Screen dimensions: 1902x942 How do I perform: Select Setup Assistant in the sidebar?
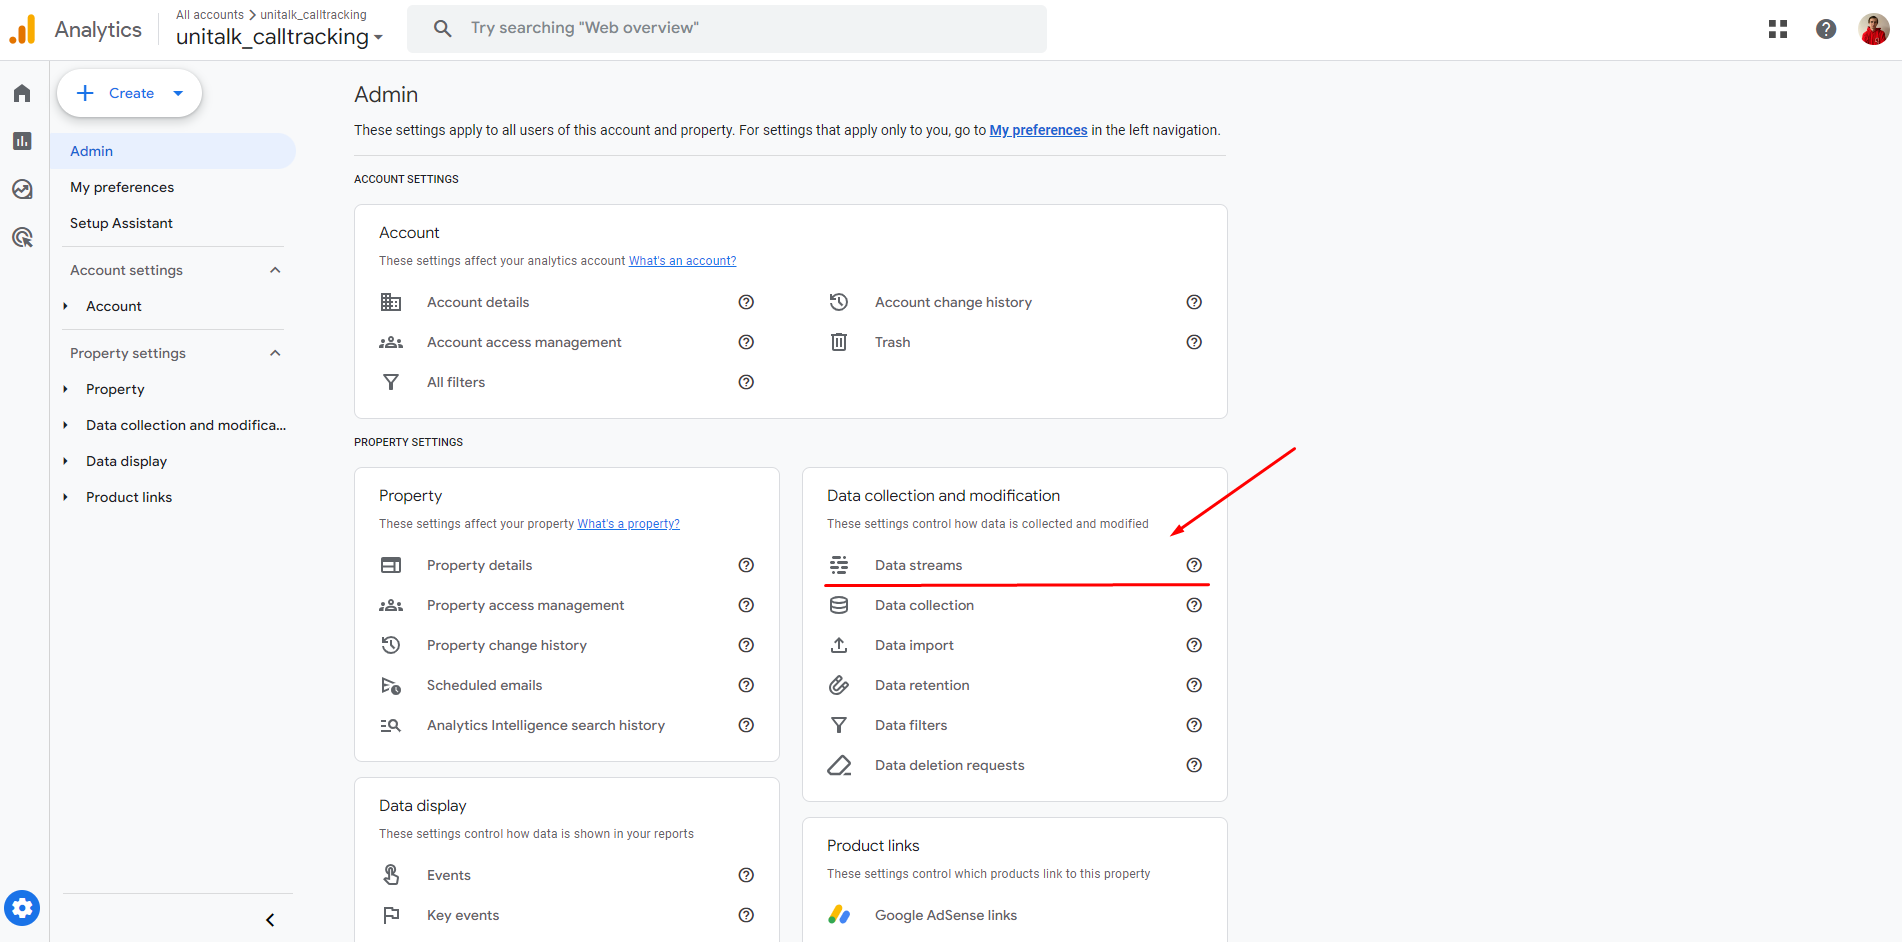click(x=121, y=223)
